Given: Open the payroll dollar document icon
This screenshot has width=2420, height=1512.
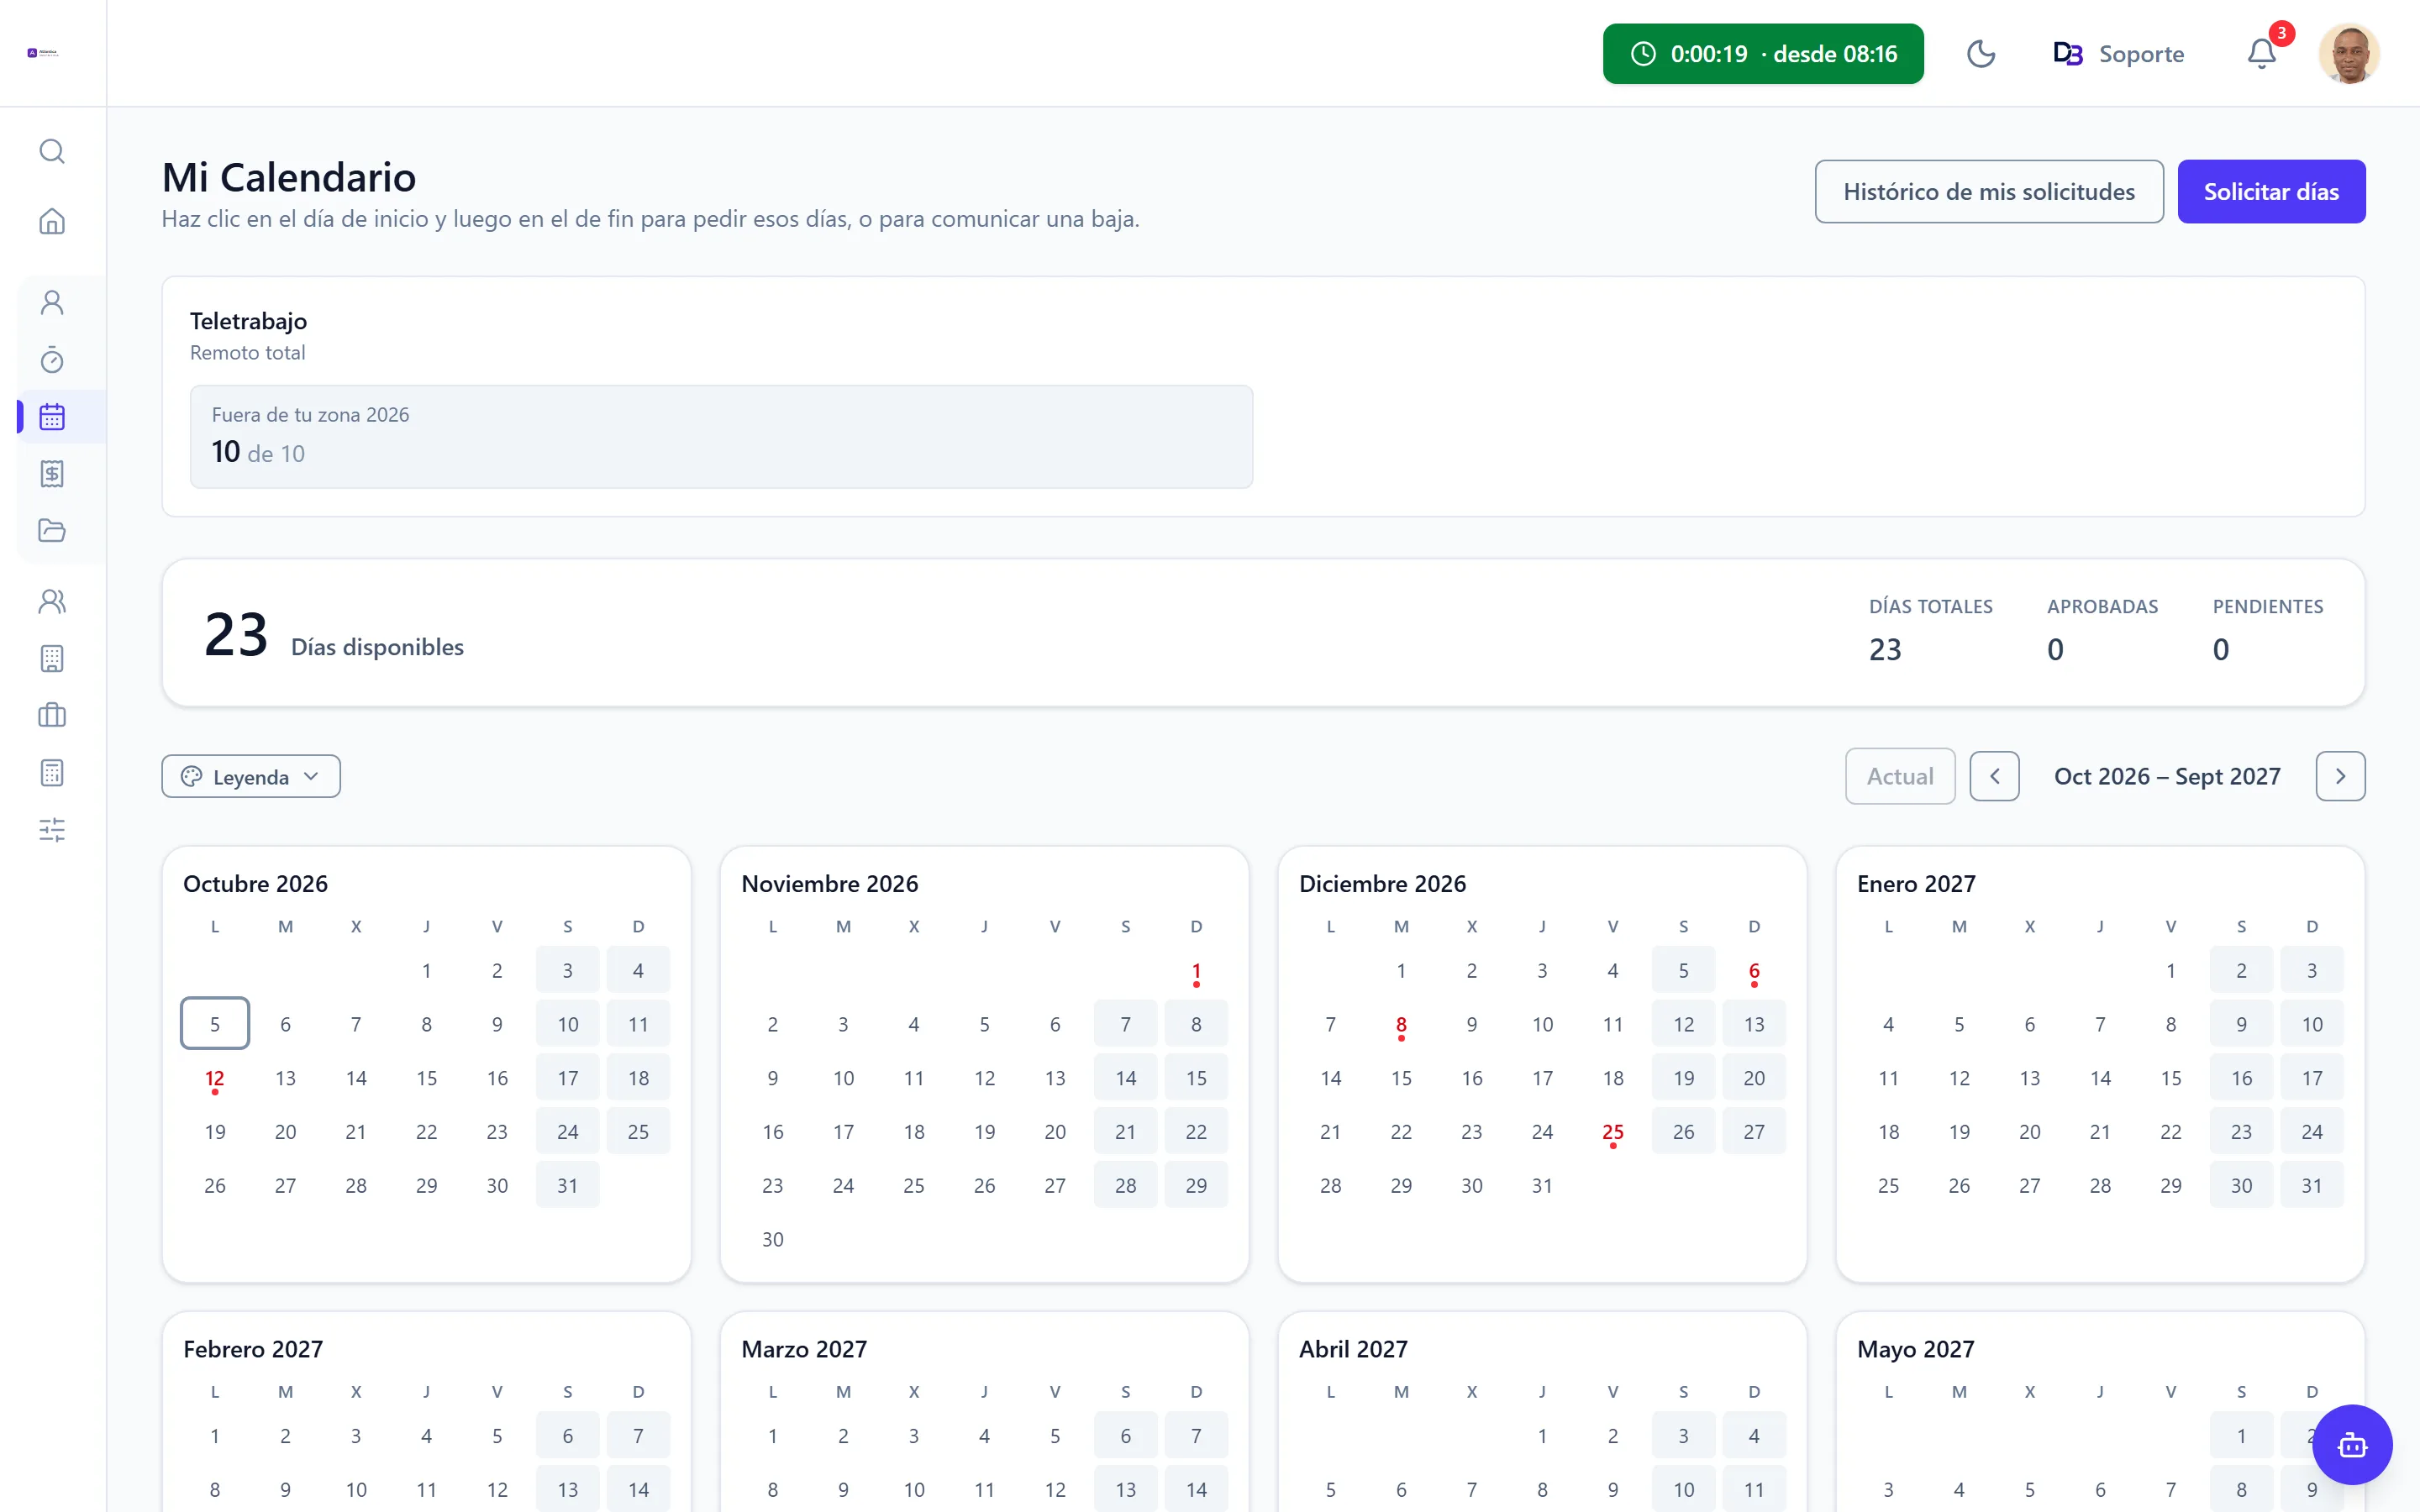Looking at the screenshot, I should tap(52, 474).
